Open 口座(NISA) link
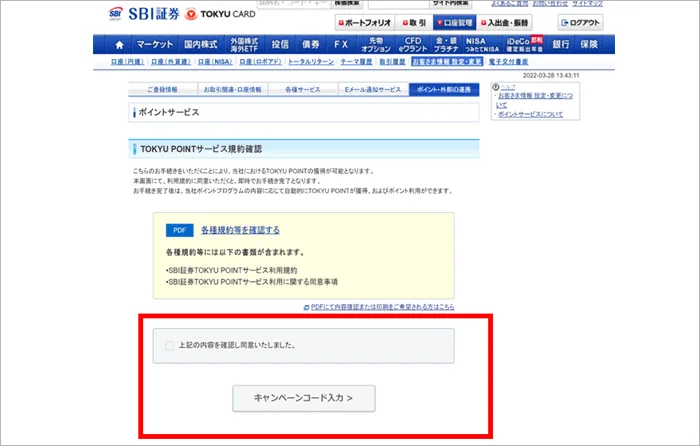Viewport: 700px width, 446px height. pos(215,62)
